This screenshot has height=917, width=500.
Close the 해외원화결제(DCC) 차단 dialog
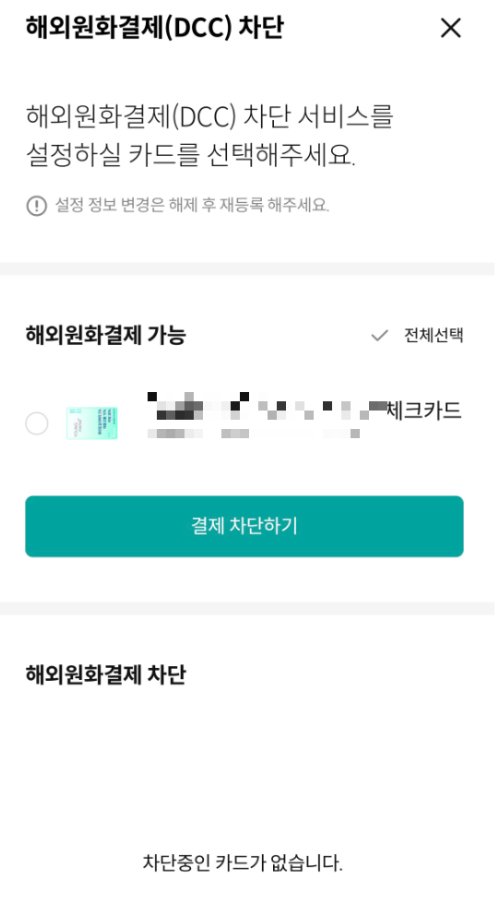[x=450, y=27]
